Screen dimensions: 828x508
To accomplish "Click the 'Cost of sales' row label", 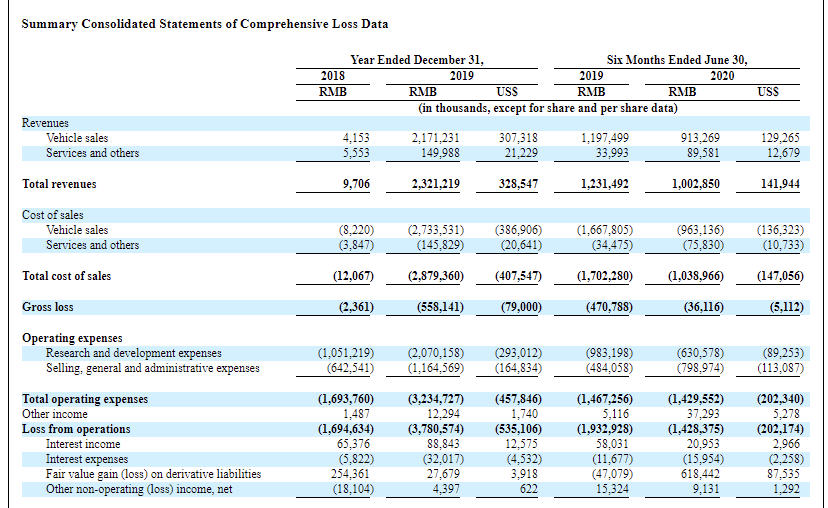I will (53, 215).
